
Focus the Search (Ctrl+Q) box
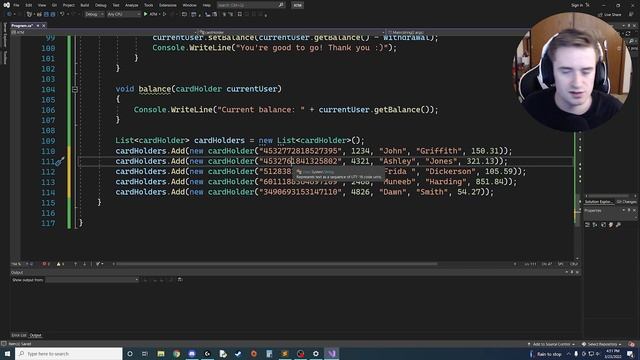click(250, 5)
